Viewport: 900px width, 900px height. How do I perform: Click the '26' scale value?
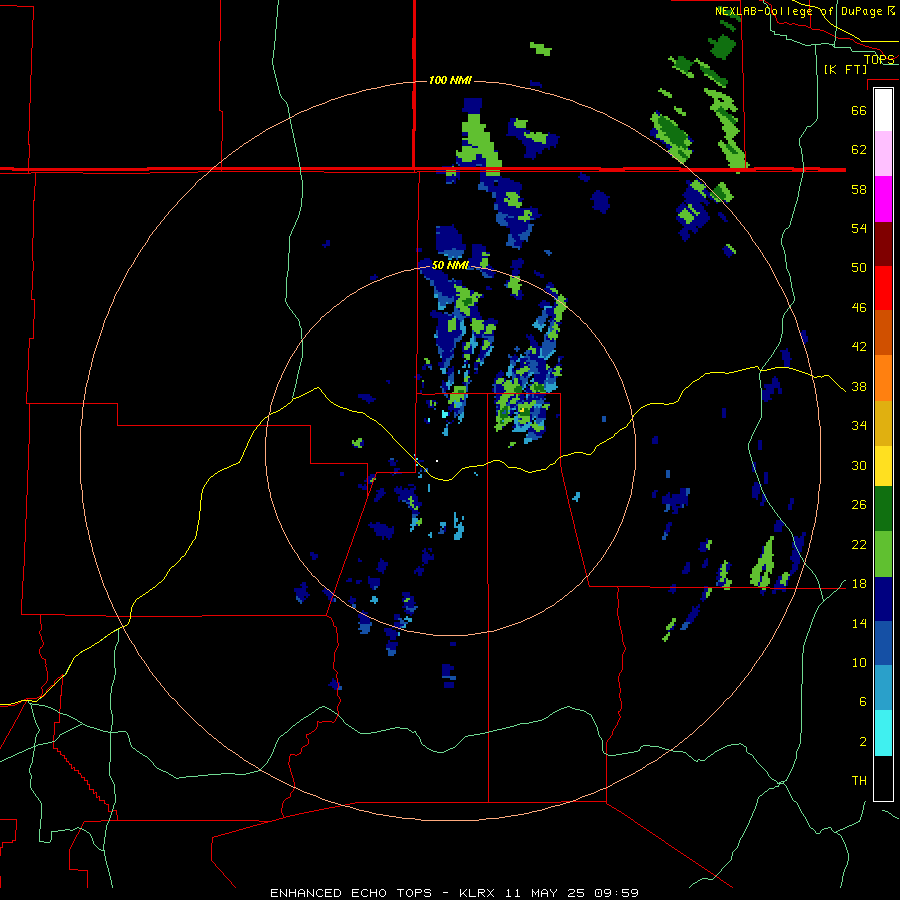859,505
